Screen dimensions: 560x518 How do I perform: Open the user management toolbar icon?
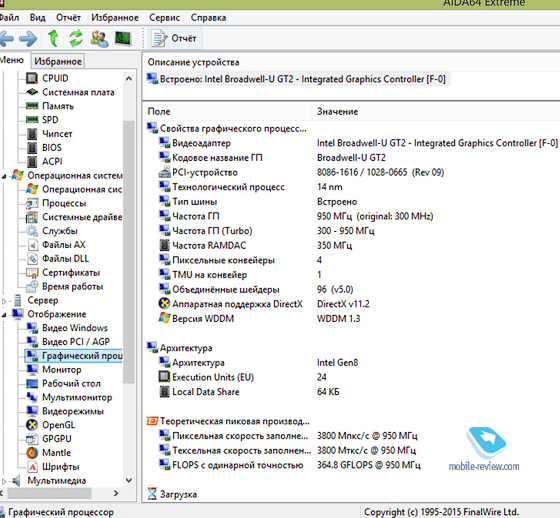pyautogui.click(x=99, y=38)
